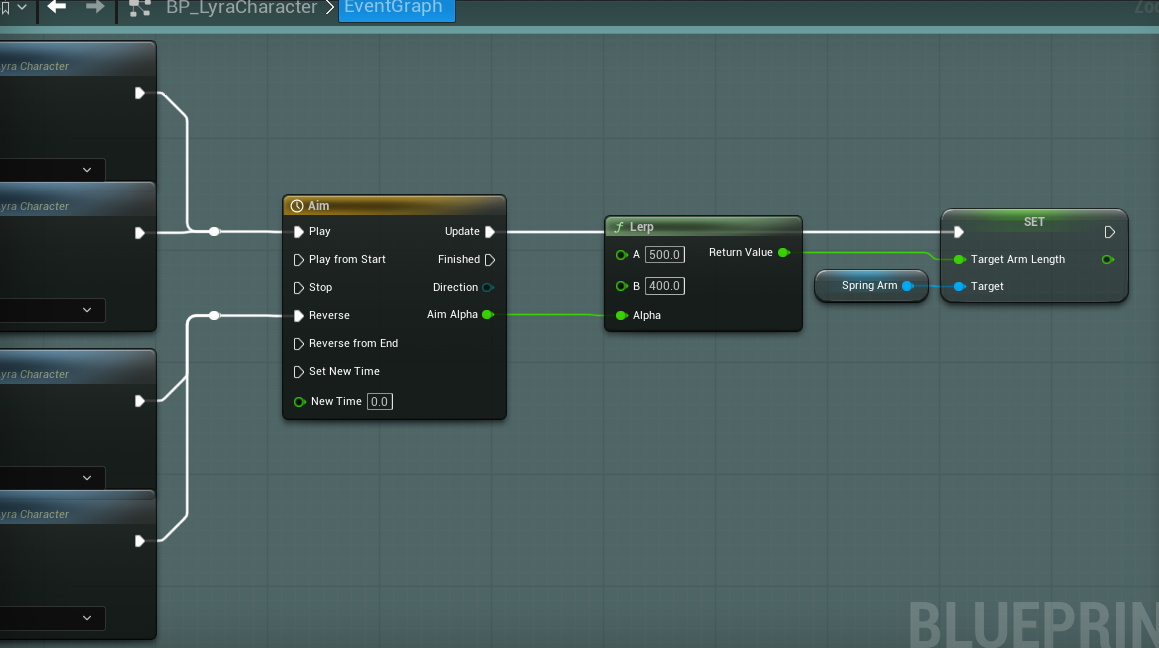
Task: Click the reroute node on Play wire
Action: (214, 232)
